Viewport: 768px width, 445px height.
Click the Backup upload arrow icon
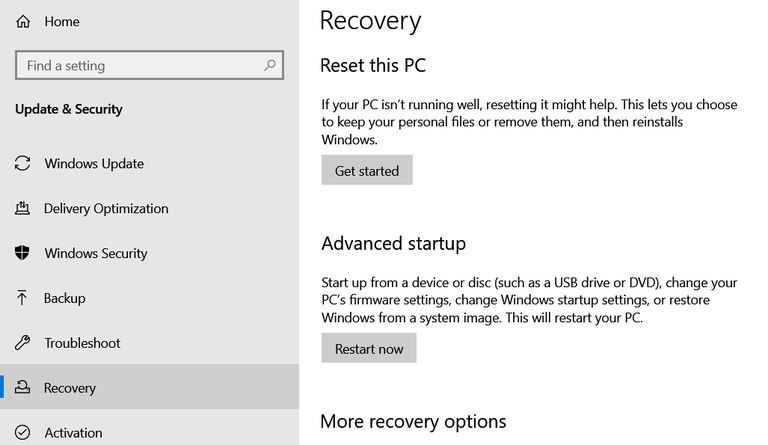pos(23,298)
